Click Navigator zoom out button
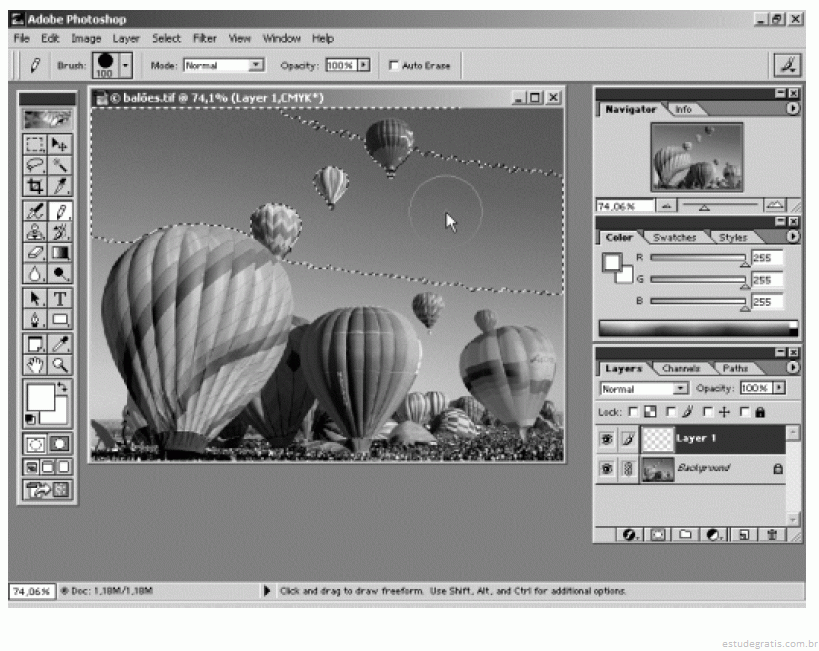 pyautogui.click(x=666, y=206)
